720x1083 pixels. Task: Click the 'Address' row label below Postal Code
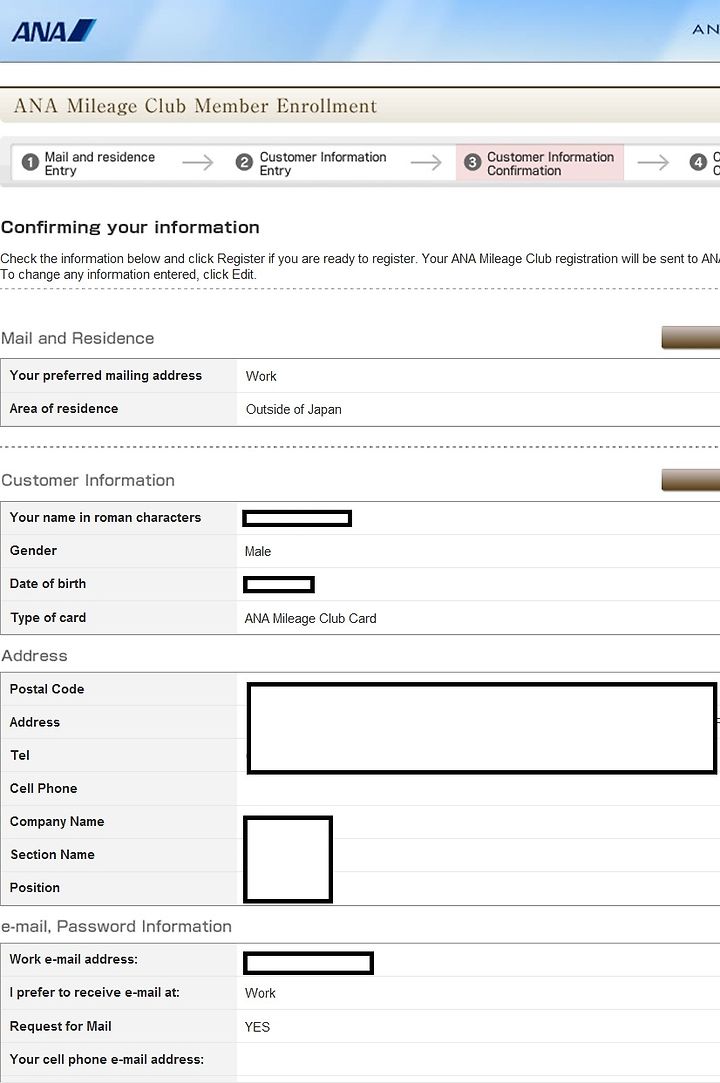point(35,722)
